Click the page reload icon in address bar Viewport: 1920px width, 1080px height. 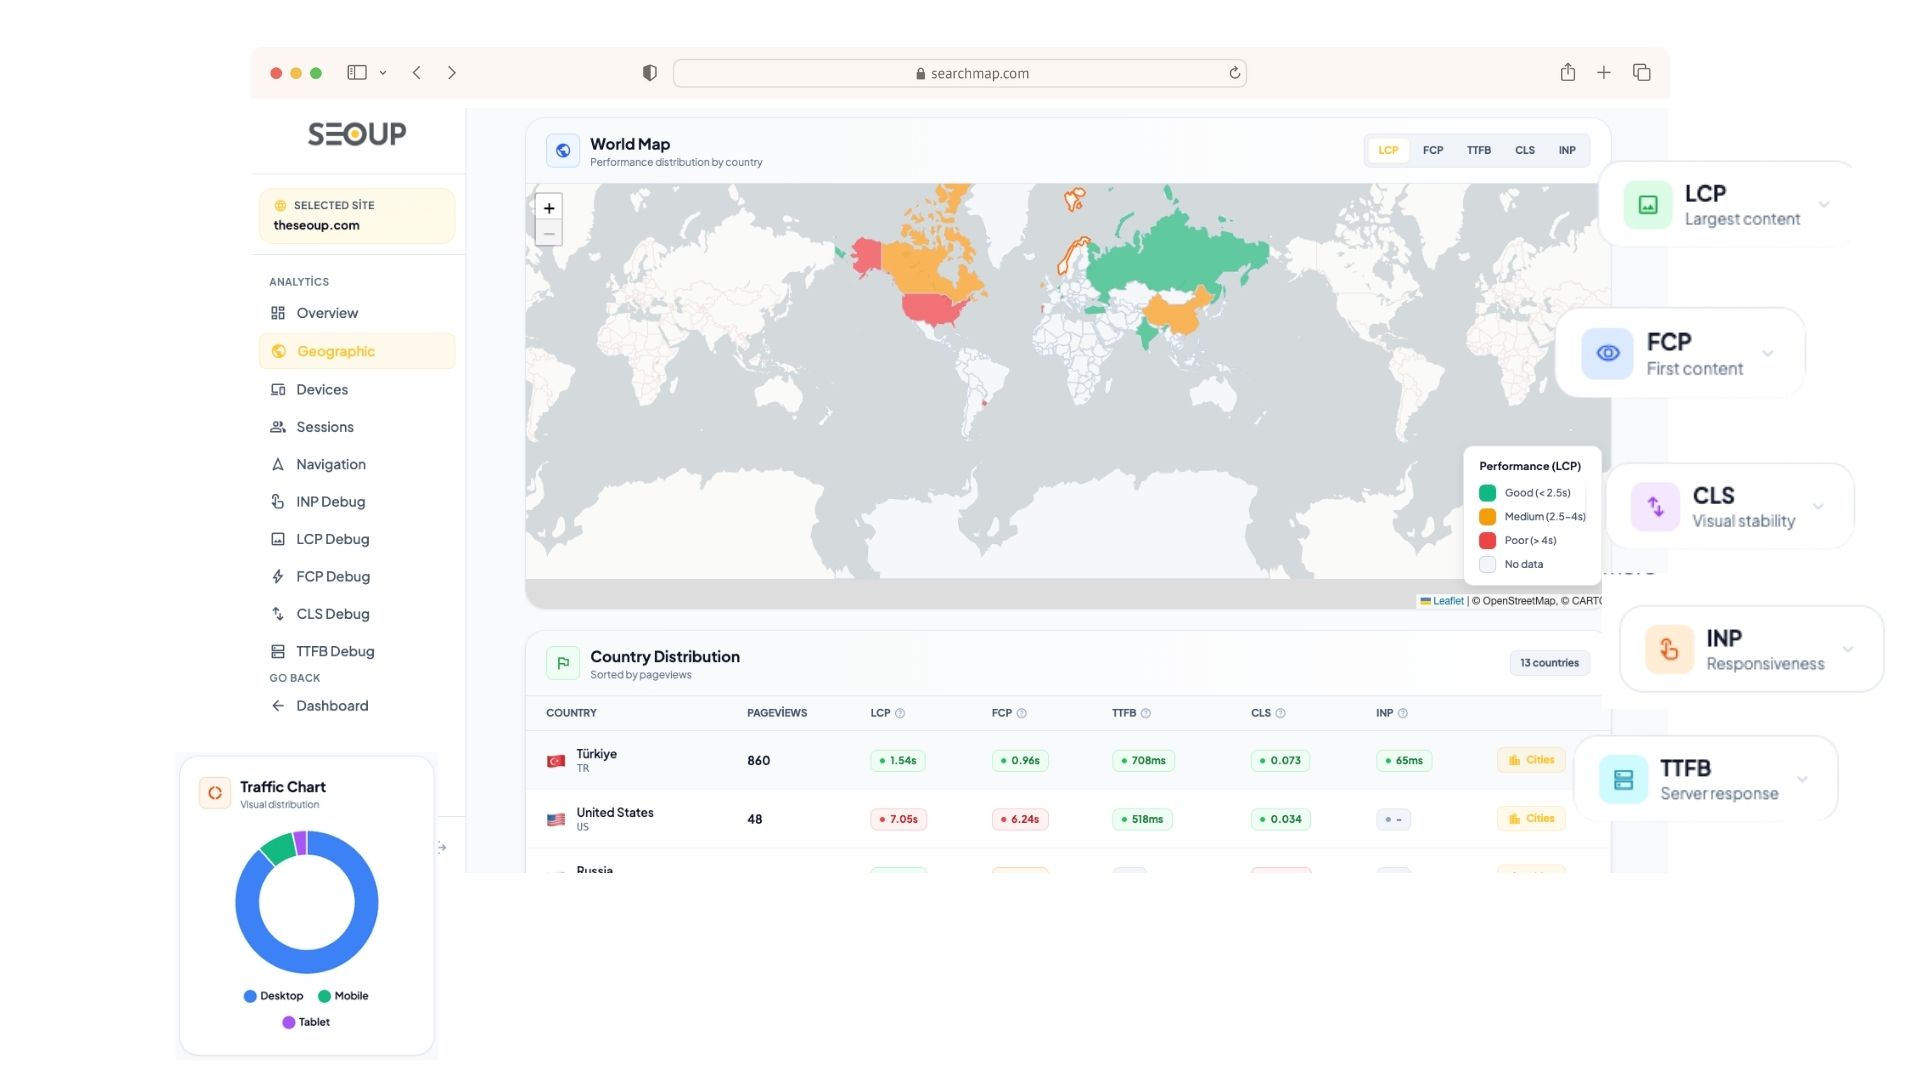(x=1234, y=73)
